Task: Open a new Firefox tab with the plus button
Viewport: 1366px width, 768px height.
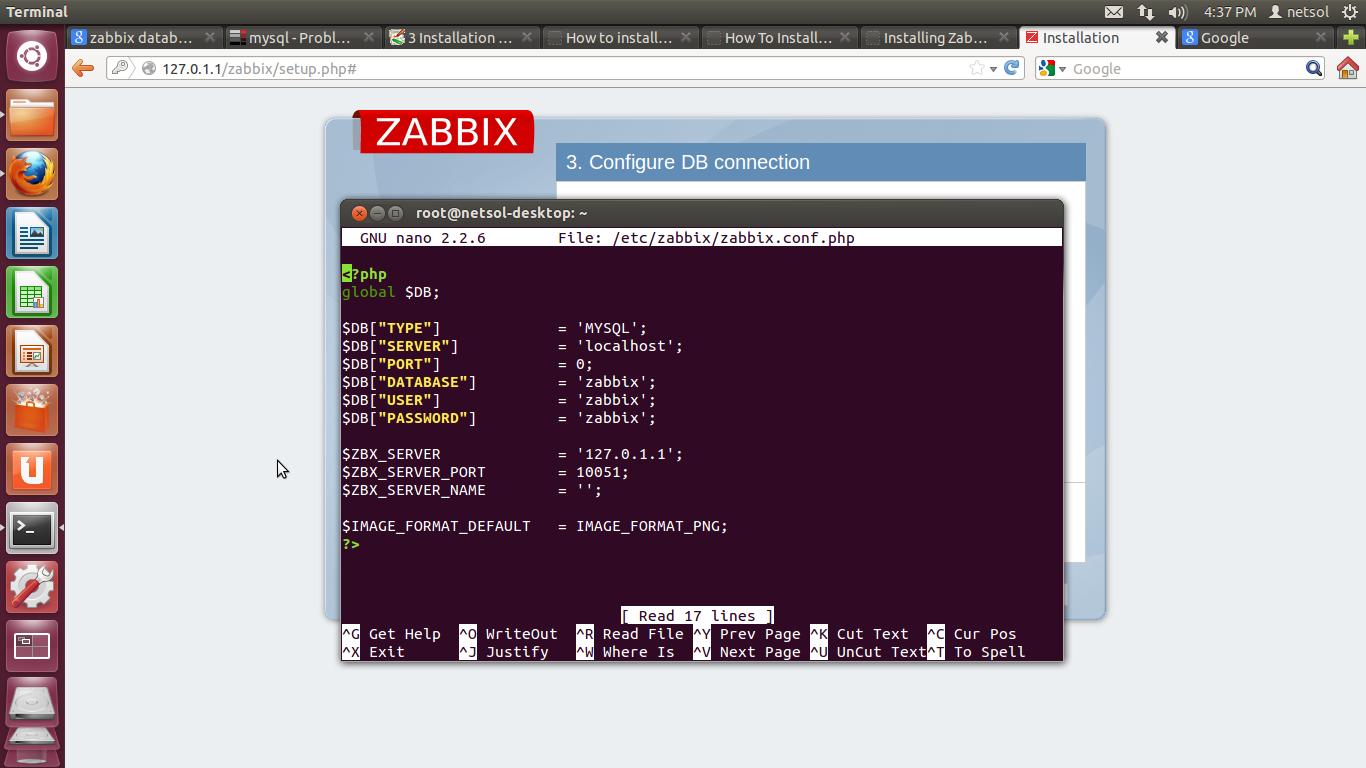Action: tap(1349, 37)
